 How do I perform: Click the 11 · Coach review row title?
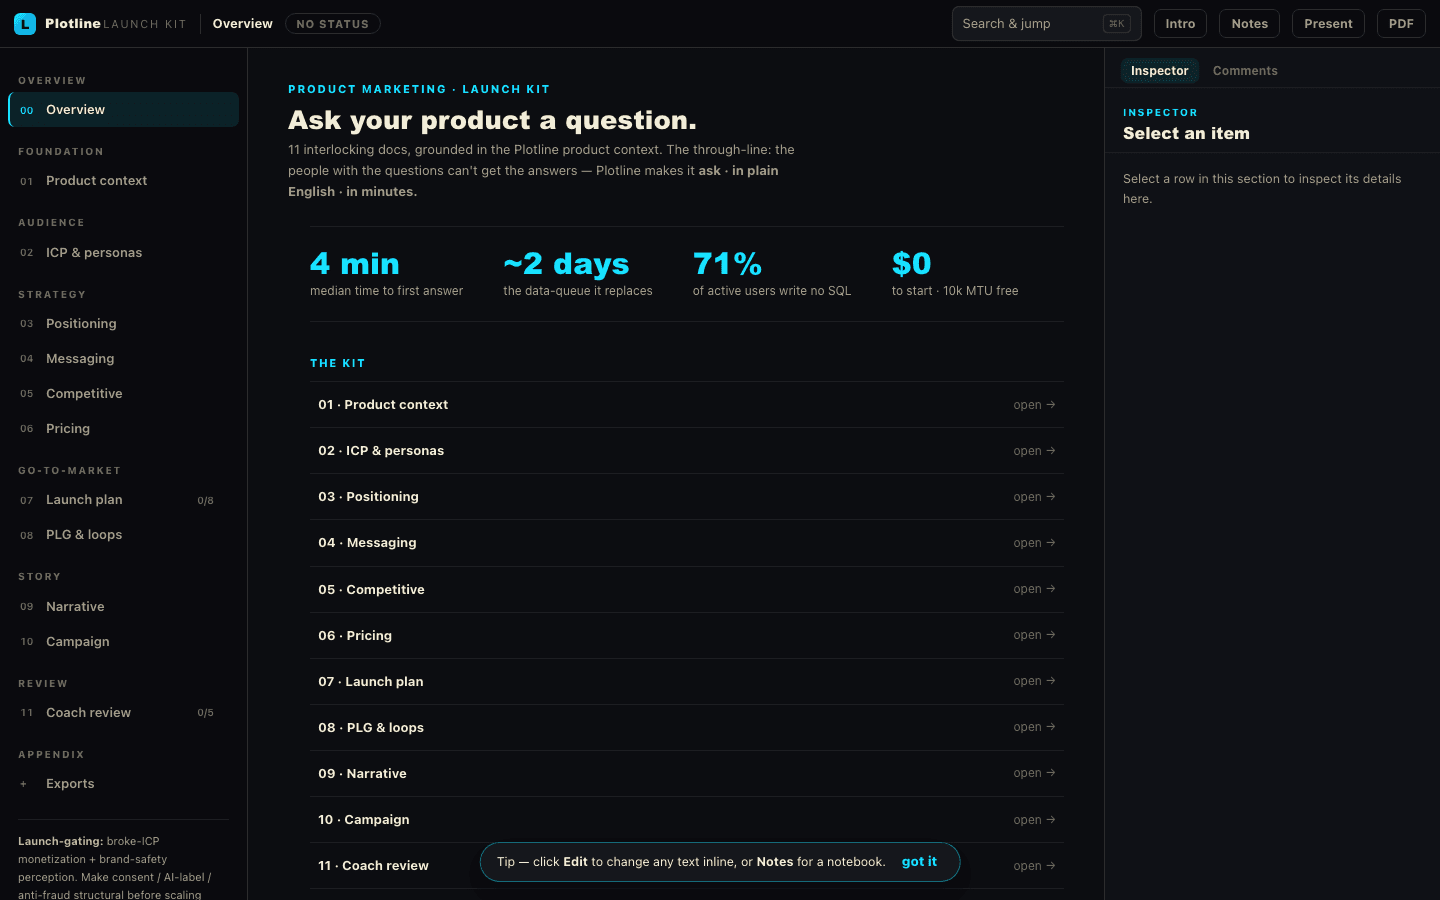point(373,866)
